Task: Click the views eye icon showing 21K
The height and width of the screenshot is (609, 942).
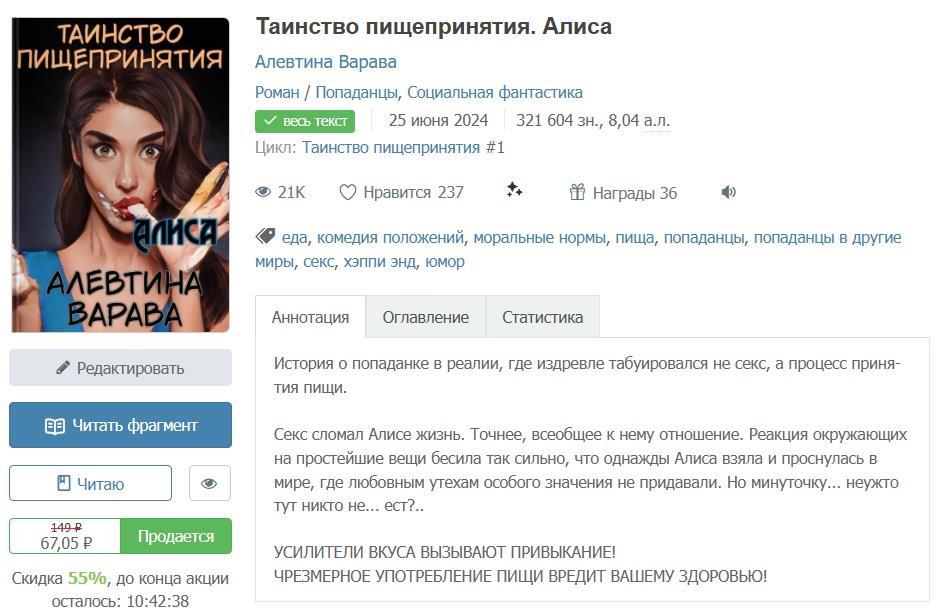Action: click(263, 192)
